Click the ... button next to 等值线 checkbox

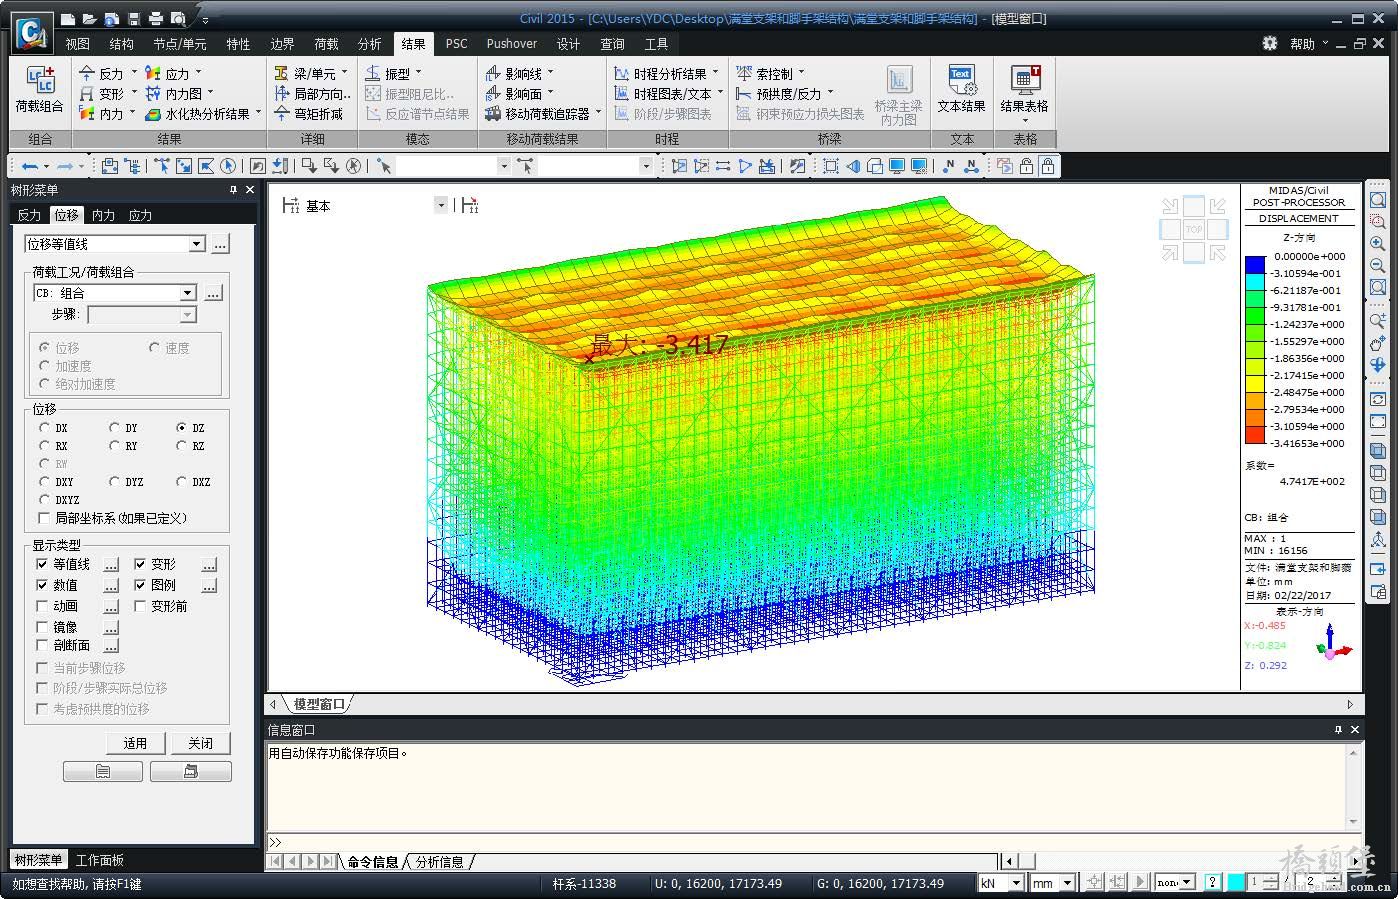pyautogui.click(x=111, y=565)
